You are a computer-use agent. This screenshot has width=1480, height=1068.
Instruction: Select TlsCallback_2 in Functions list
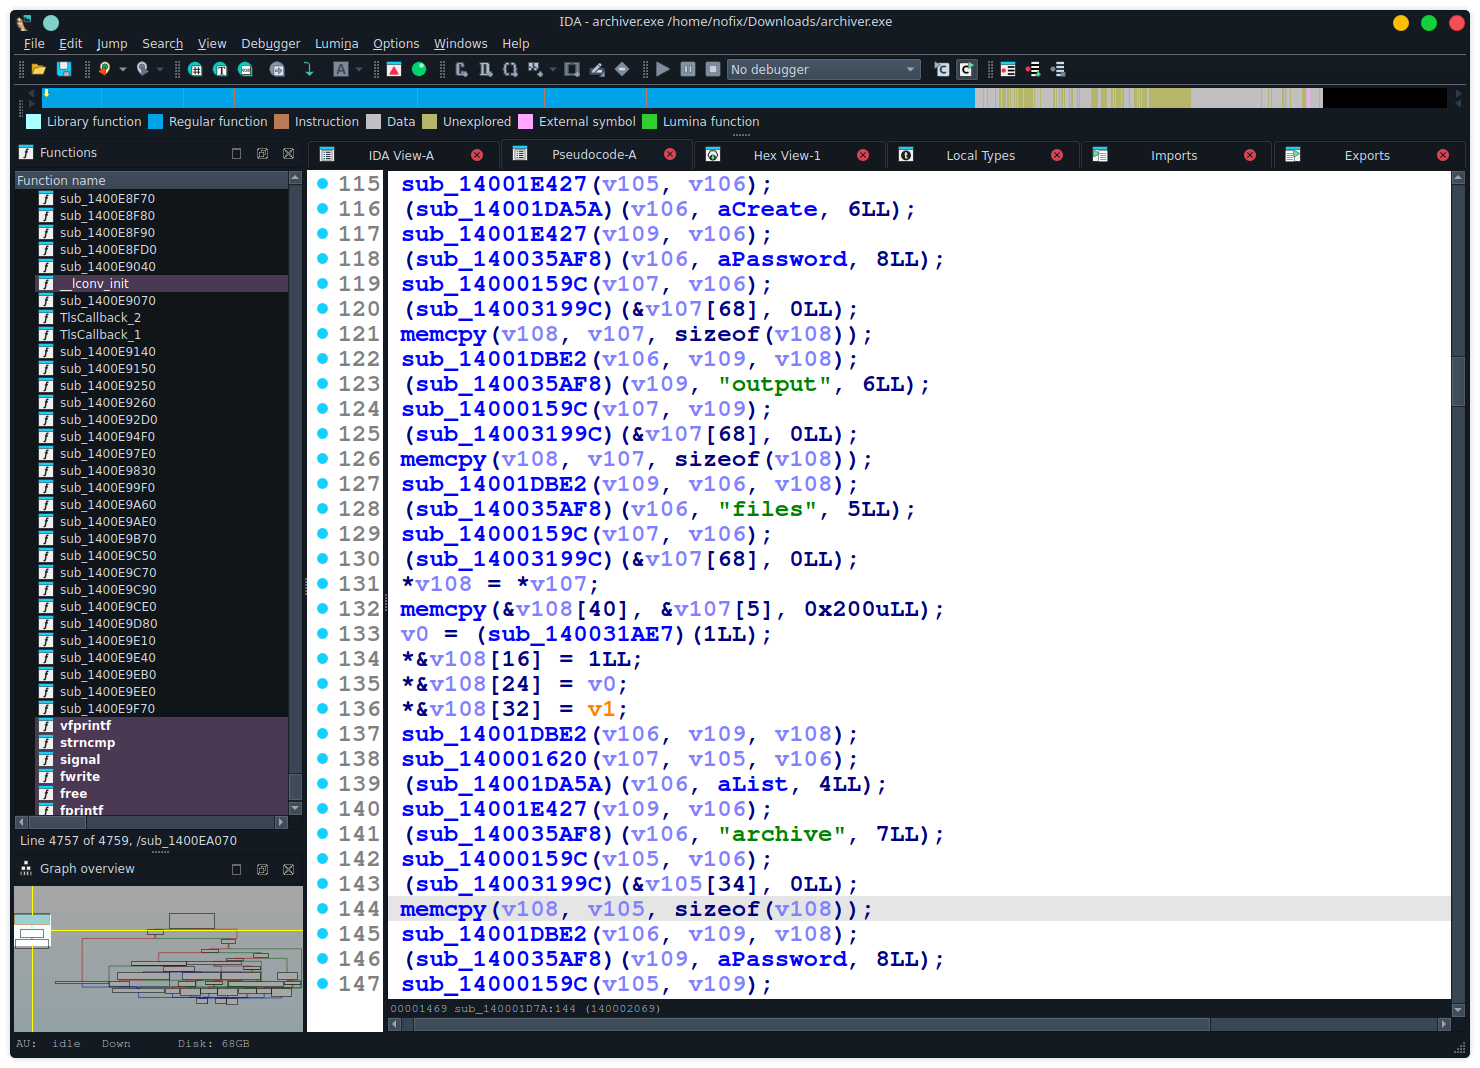point(100,317)
